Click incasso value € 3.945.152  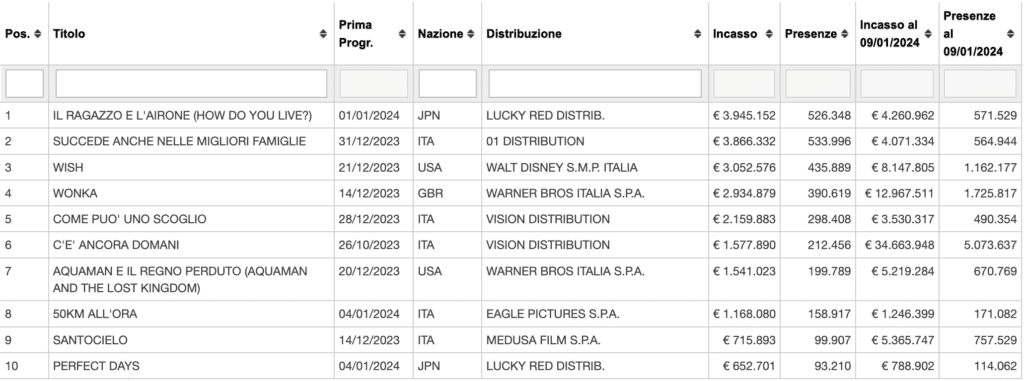[x=744, y=116]
